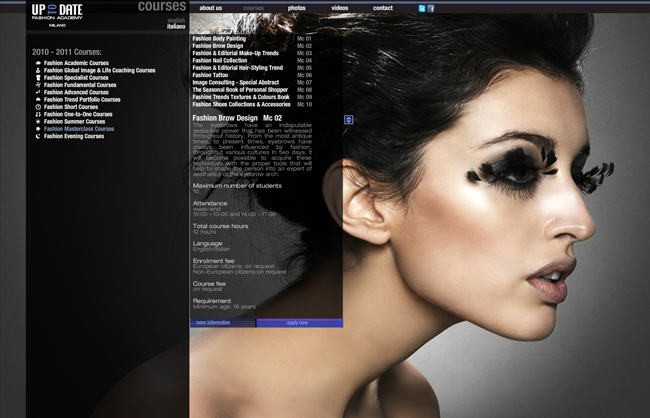Image resolution: width=650 pixels, height=418 pixels.
Task: Open the Twitter social icon
Action: 422,8
